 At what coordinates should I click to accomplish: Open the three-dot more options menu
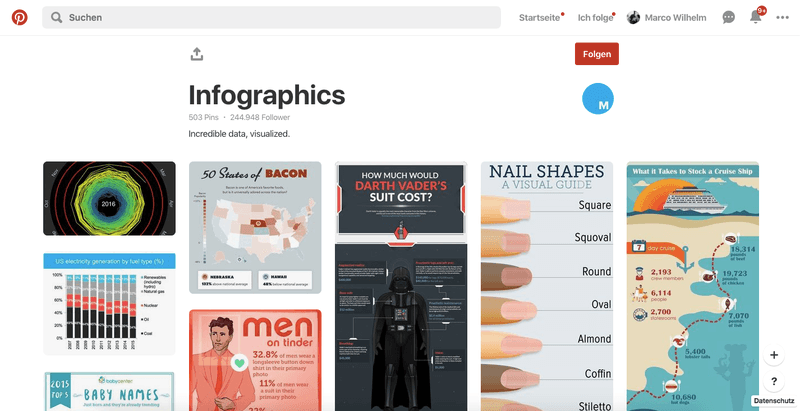pos(782,17)
